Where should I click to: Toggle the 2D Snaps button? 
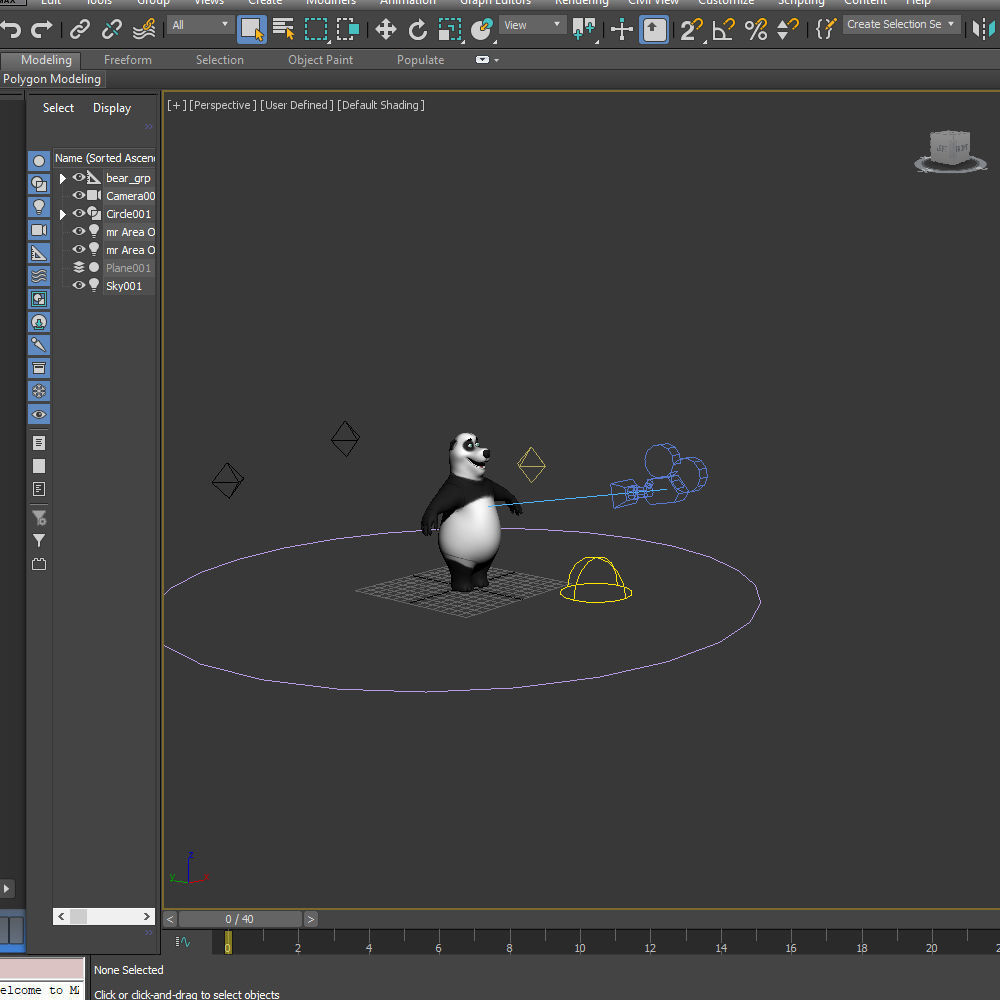(x=691, y=29)
